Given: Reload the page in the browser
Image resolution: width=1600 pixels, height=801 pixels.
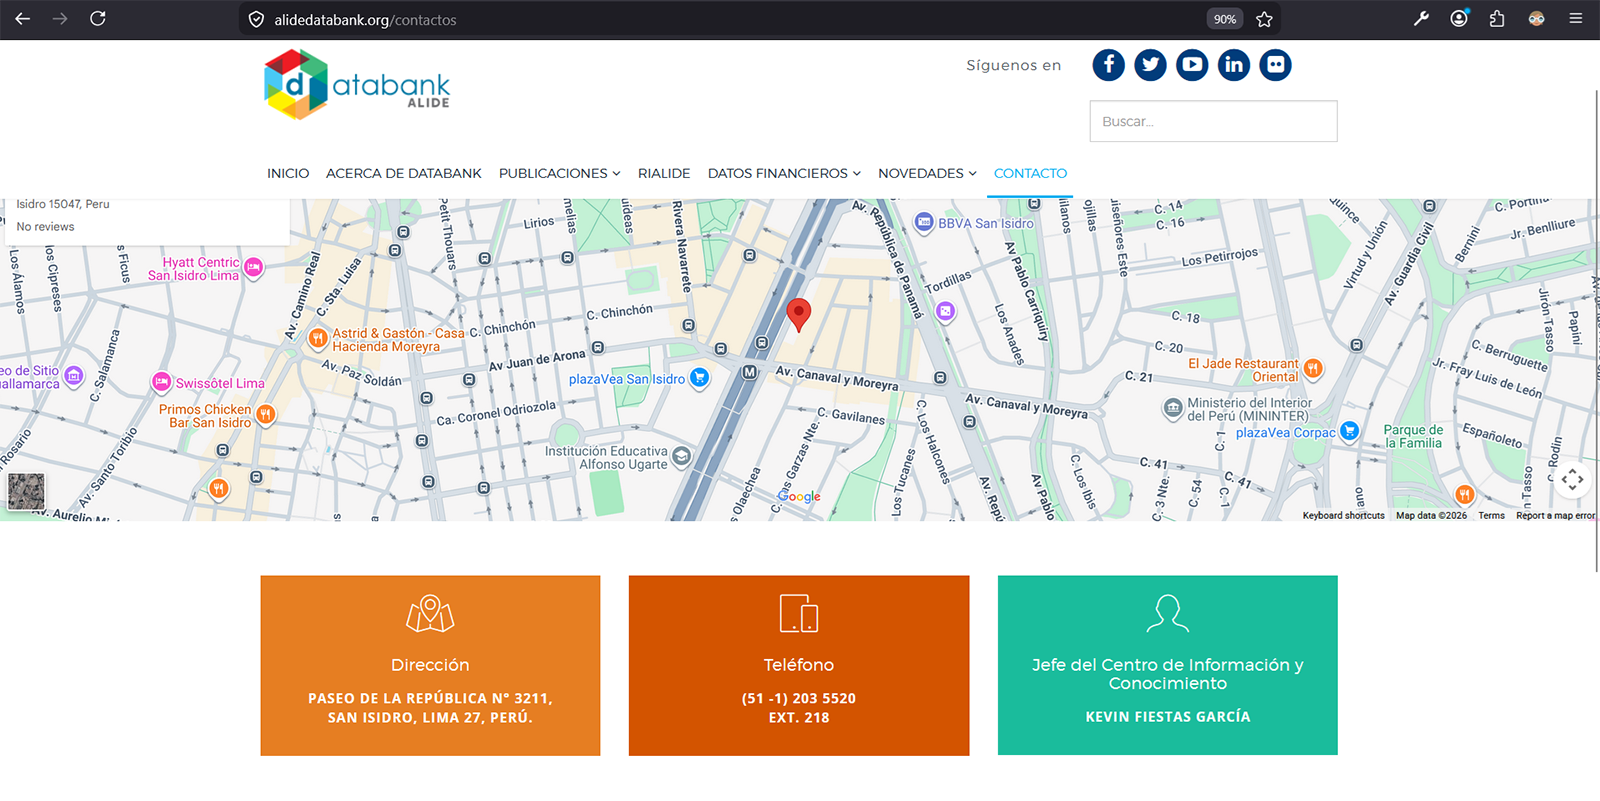Looking at the screenshot, I should (98, 19).
